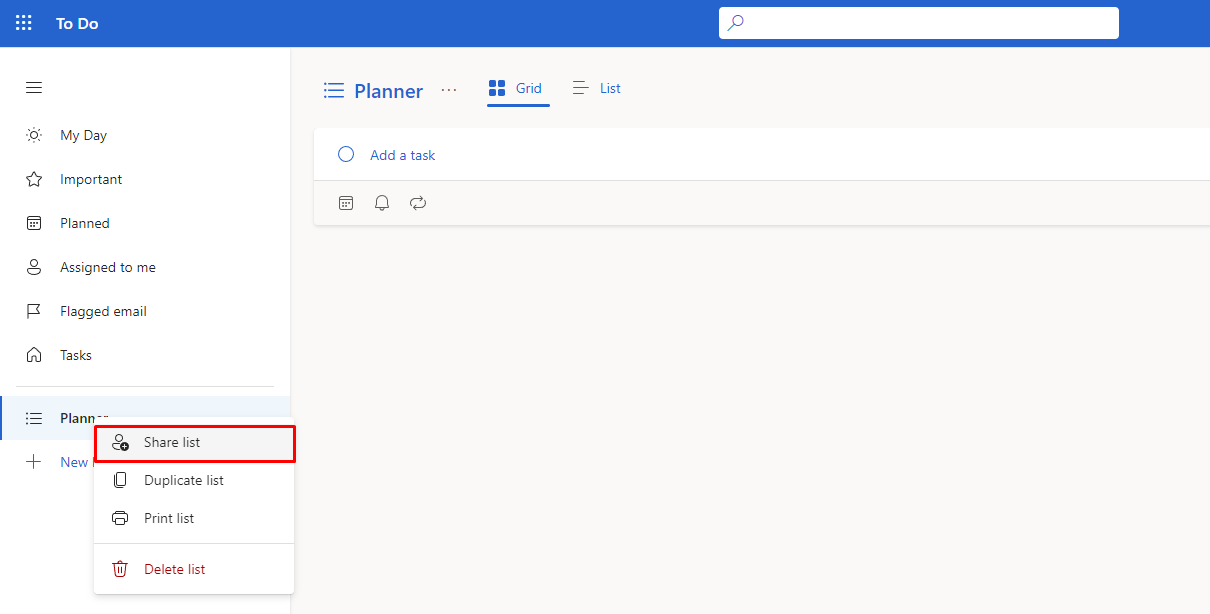
Task: Collapse the sidebar with hamburger icon
Action: pyautogui.click(x=34, y=88)
